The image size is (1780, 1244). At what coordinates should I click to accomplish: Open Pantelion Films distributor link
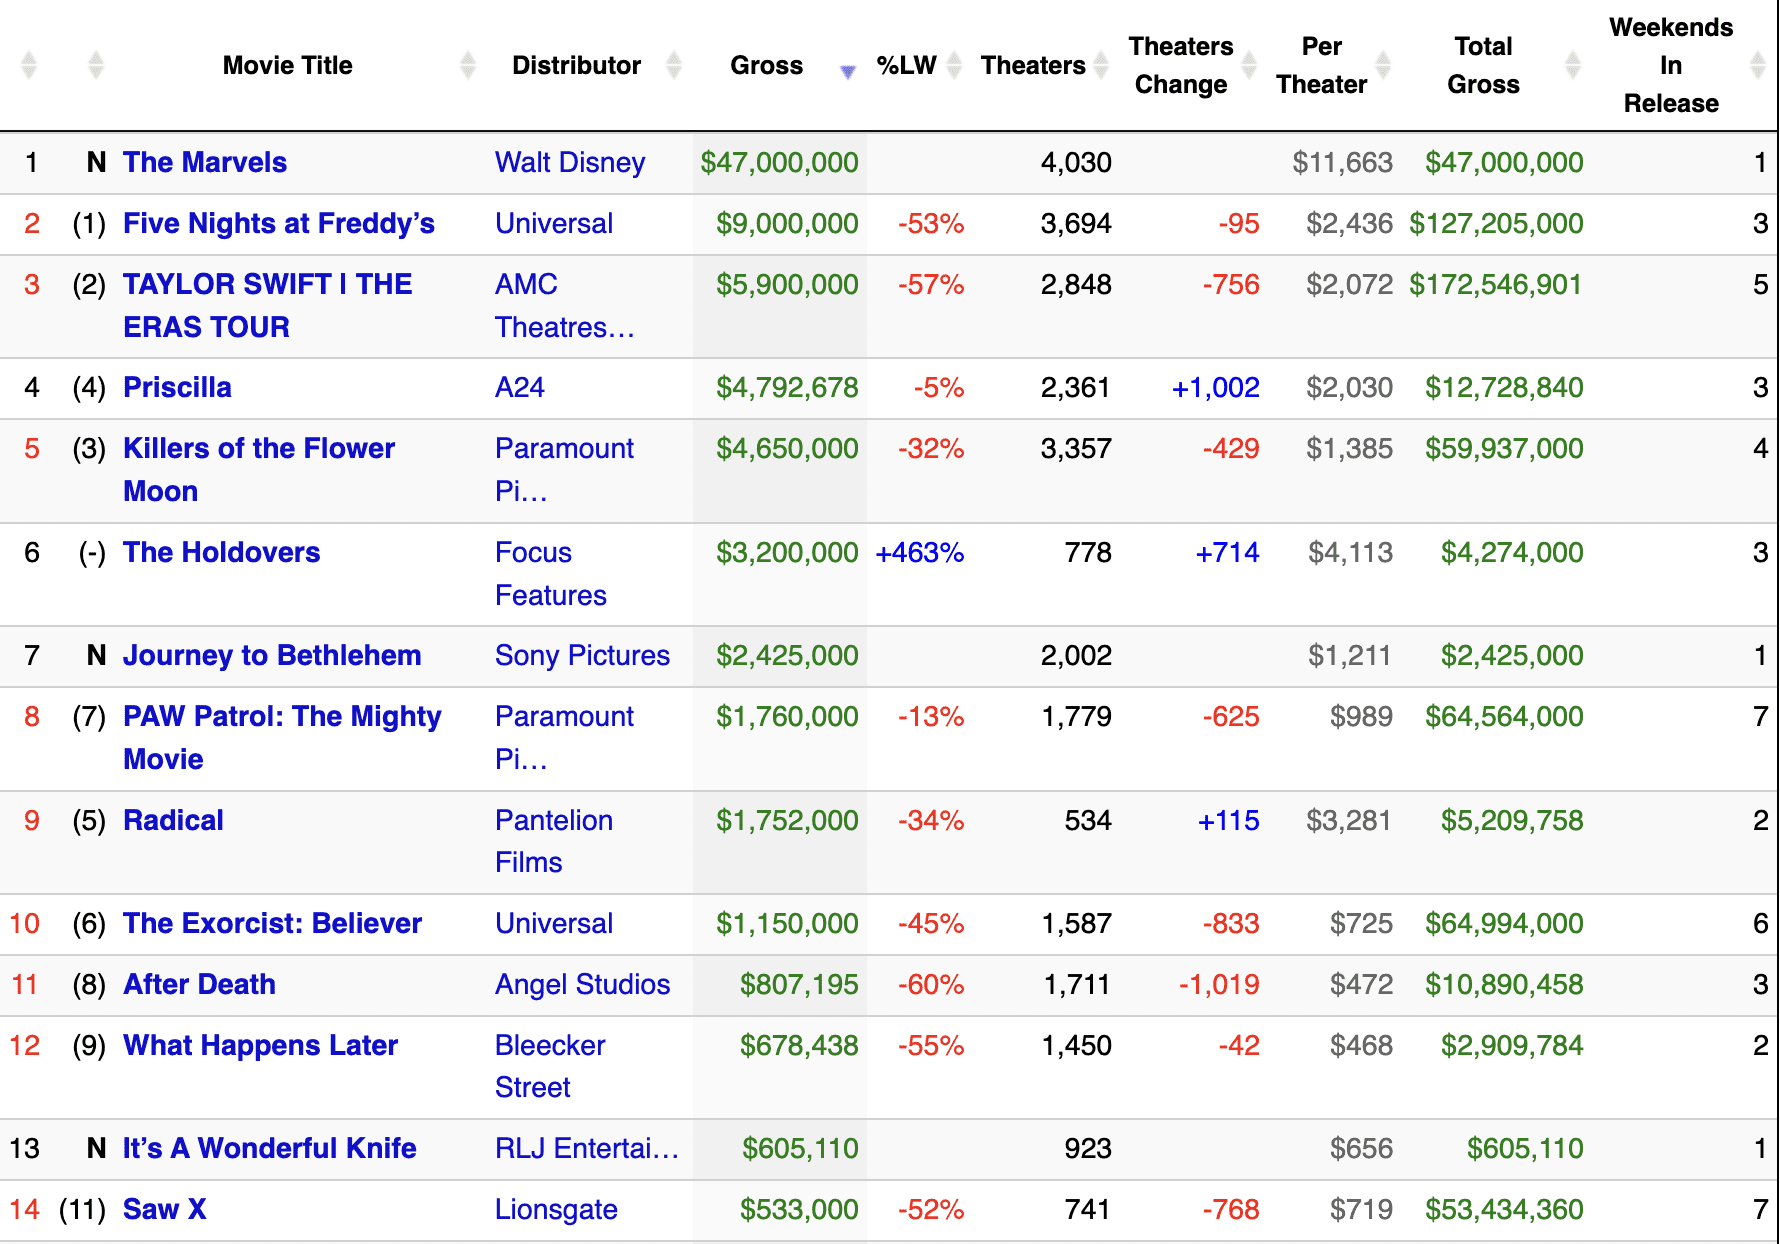click(x=554, y=841)
